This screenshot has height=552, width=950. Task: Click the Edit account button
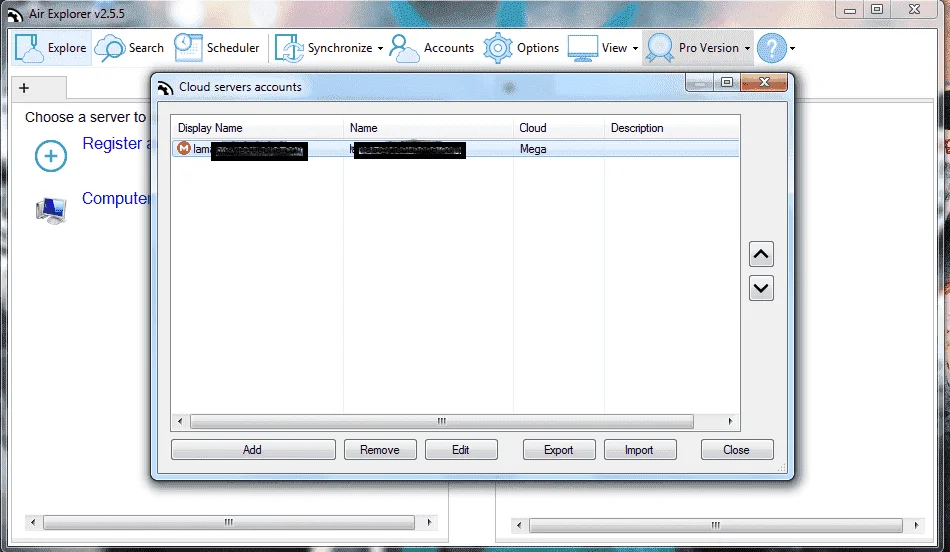[460, 450]
